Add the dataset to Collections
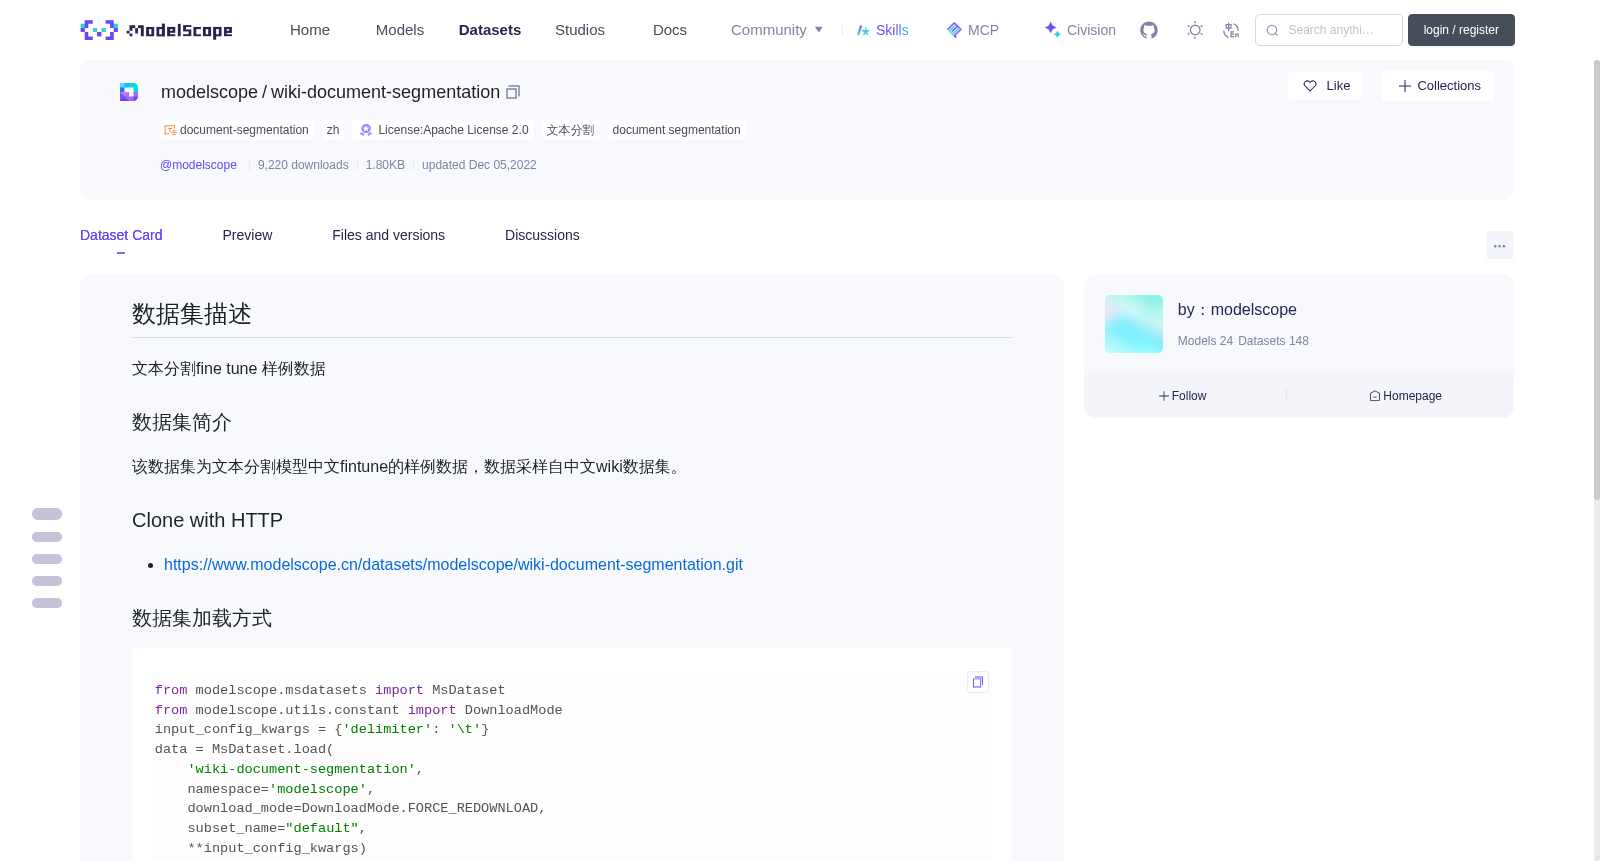Image resolution: width=1600 pixels, height=861 pixels. tap(1438, 86)
